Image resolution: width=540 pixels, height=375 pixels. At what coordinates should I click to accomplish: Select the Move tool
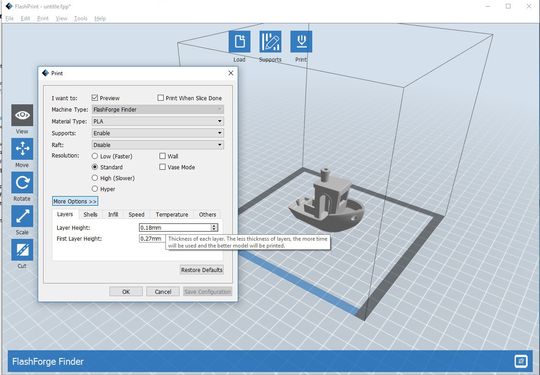22,149
